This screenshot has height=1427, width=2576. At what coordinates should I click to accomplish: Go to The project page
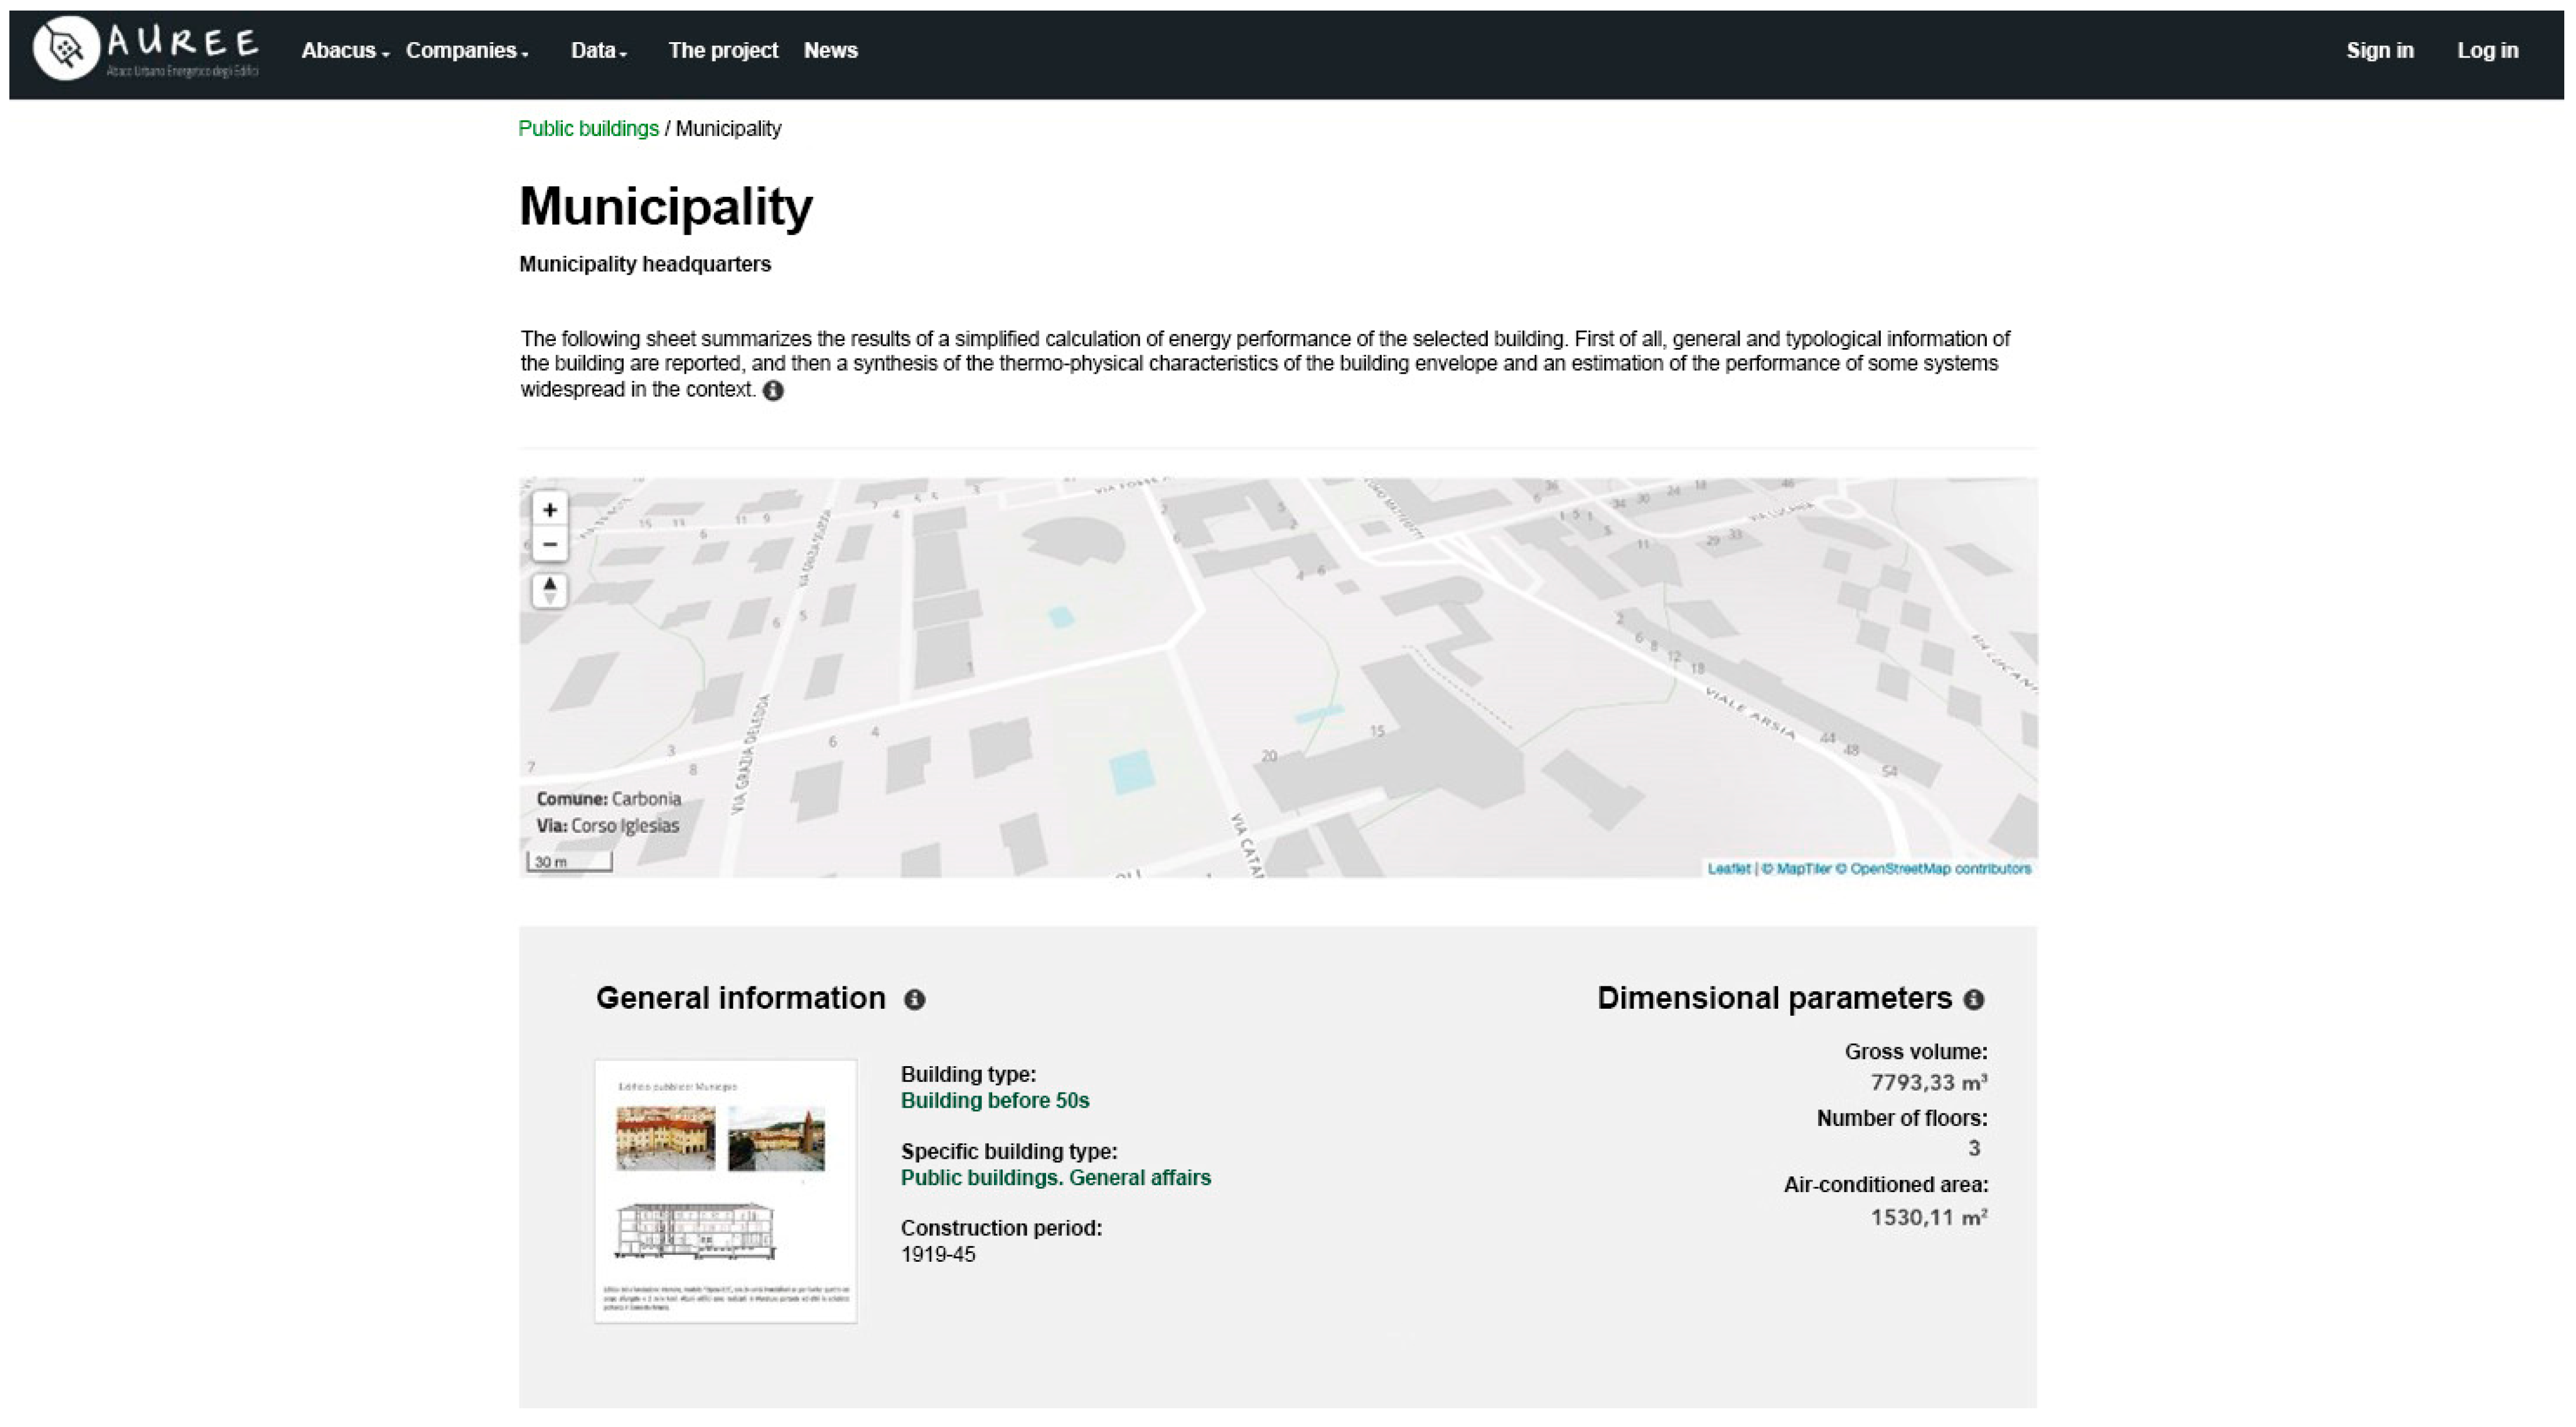click(x=722, y=50)
